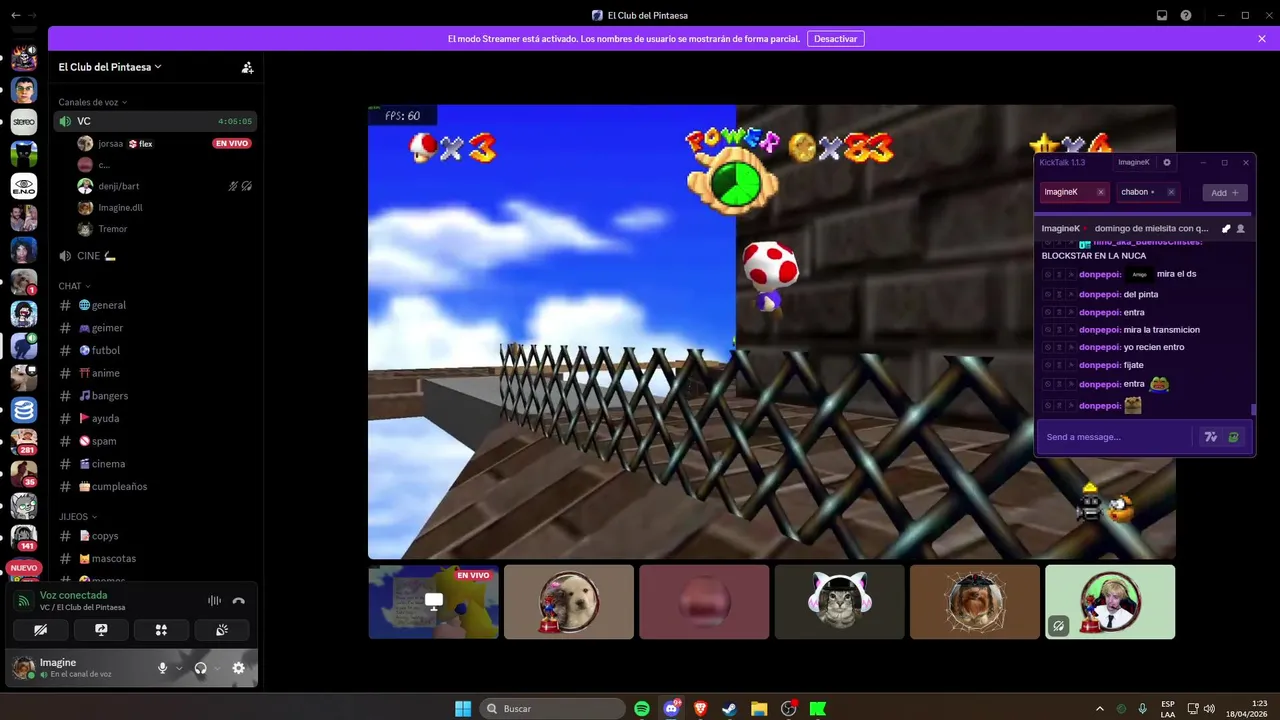Viewport: 1280px width, 720px height.
Task: Collapse the JUEGOS category
Action: click(77, 517)
